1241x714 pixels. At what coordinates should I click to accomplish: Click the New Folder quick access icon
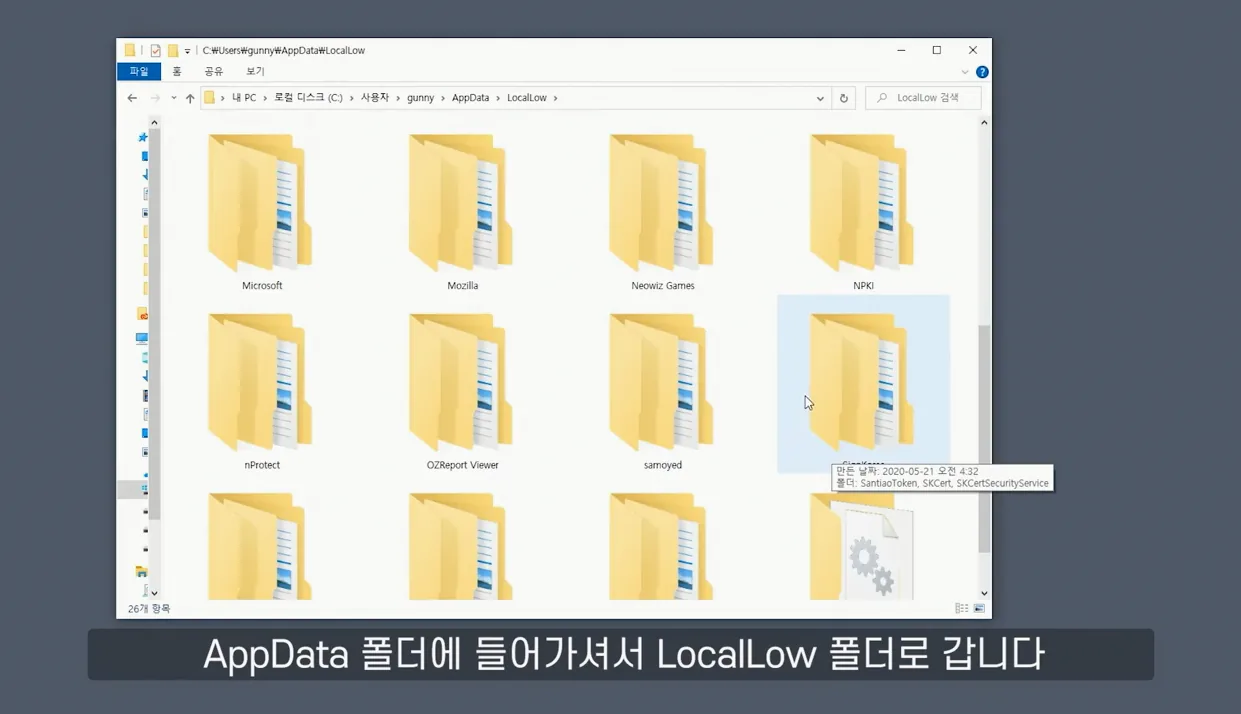pyautogui.click(x=172, y=50)
